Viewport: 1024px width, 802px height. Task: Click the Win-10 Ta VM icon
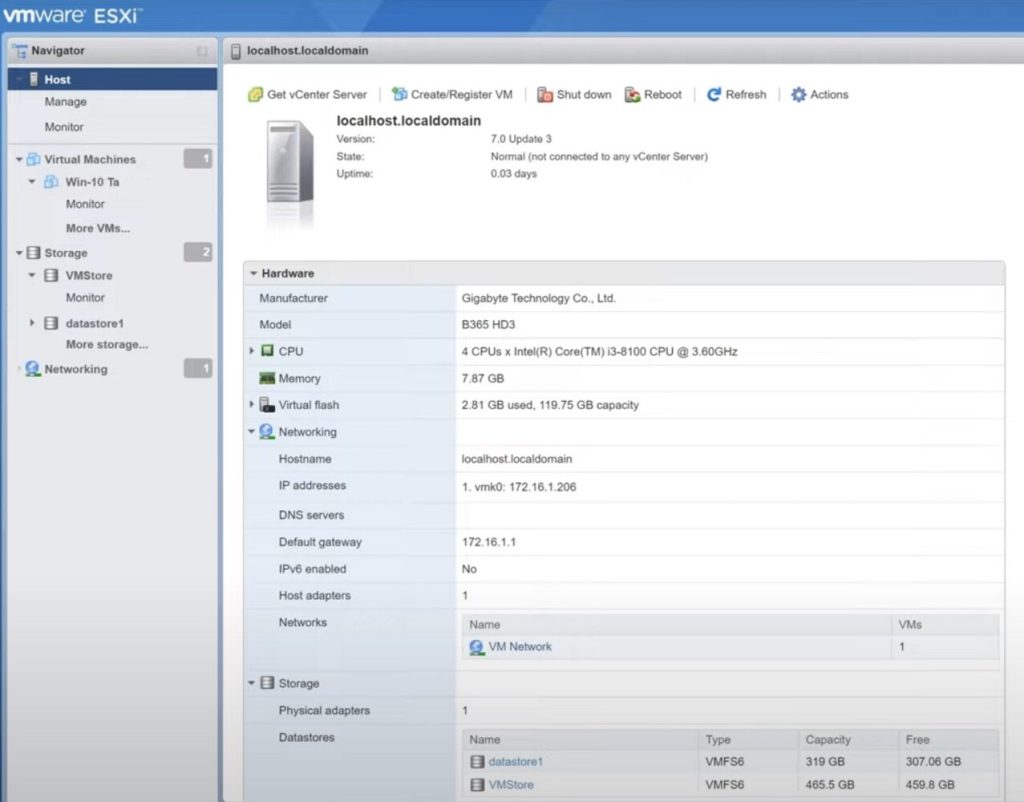point(51,182)
